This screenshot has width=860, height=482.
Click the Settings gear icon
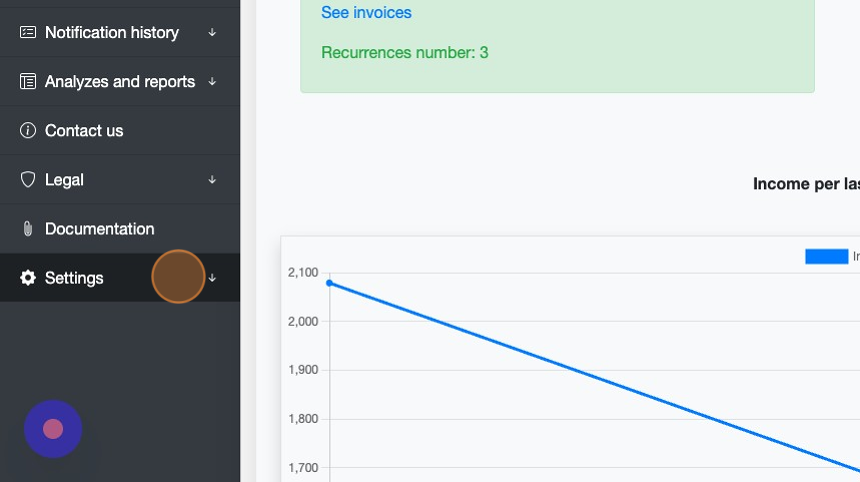point(28,278)
